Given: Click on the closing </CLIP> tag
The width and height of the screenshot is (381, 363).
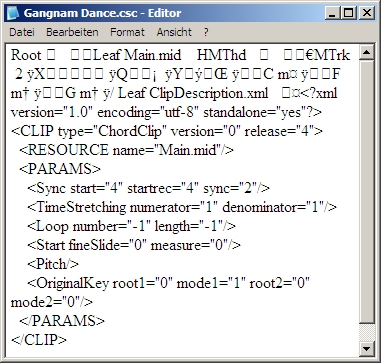Looking at the screenshot, I should 39,340.
